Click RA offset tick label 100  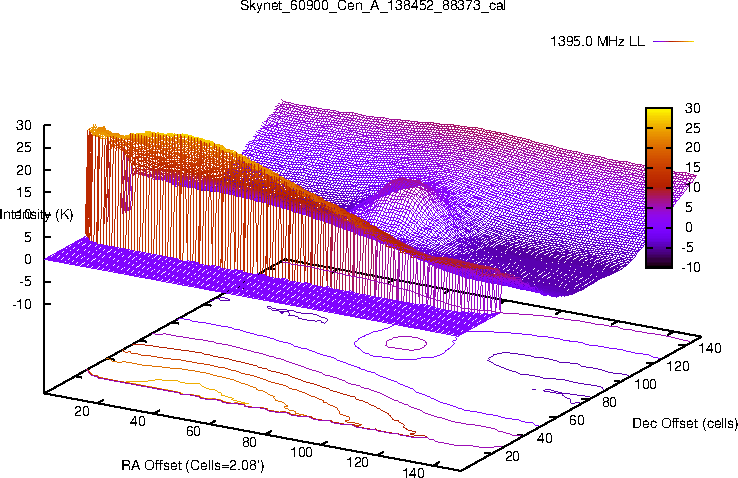tap(301, 452)
